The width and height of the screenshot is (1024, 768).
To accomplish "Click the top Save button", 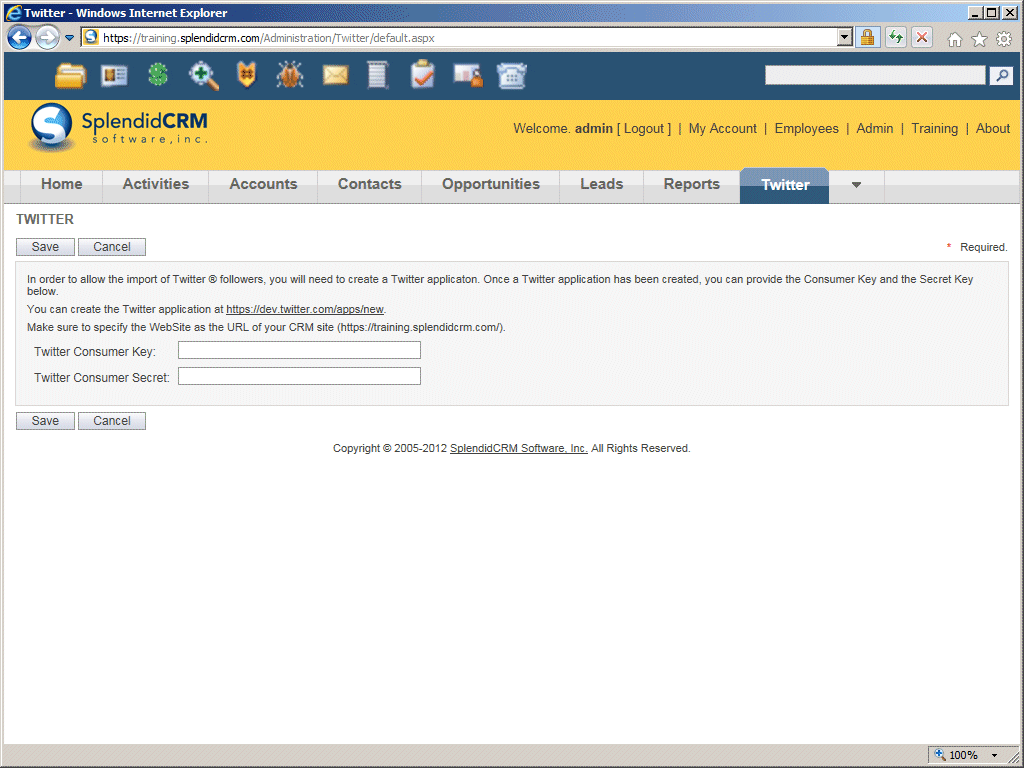I will coord(45,247).
